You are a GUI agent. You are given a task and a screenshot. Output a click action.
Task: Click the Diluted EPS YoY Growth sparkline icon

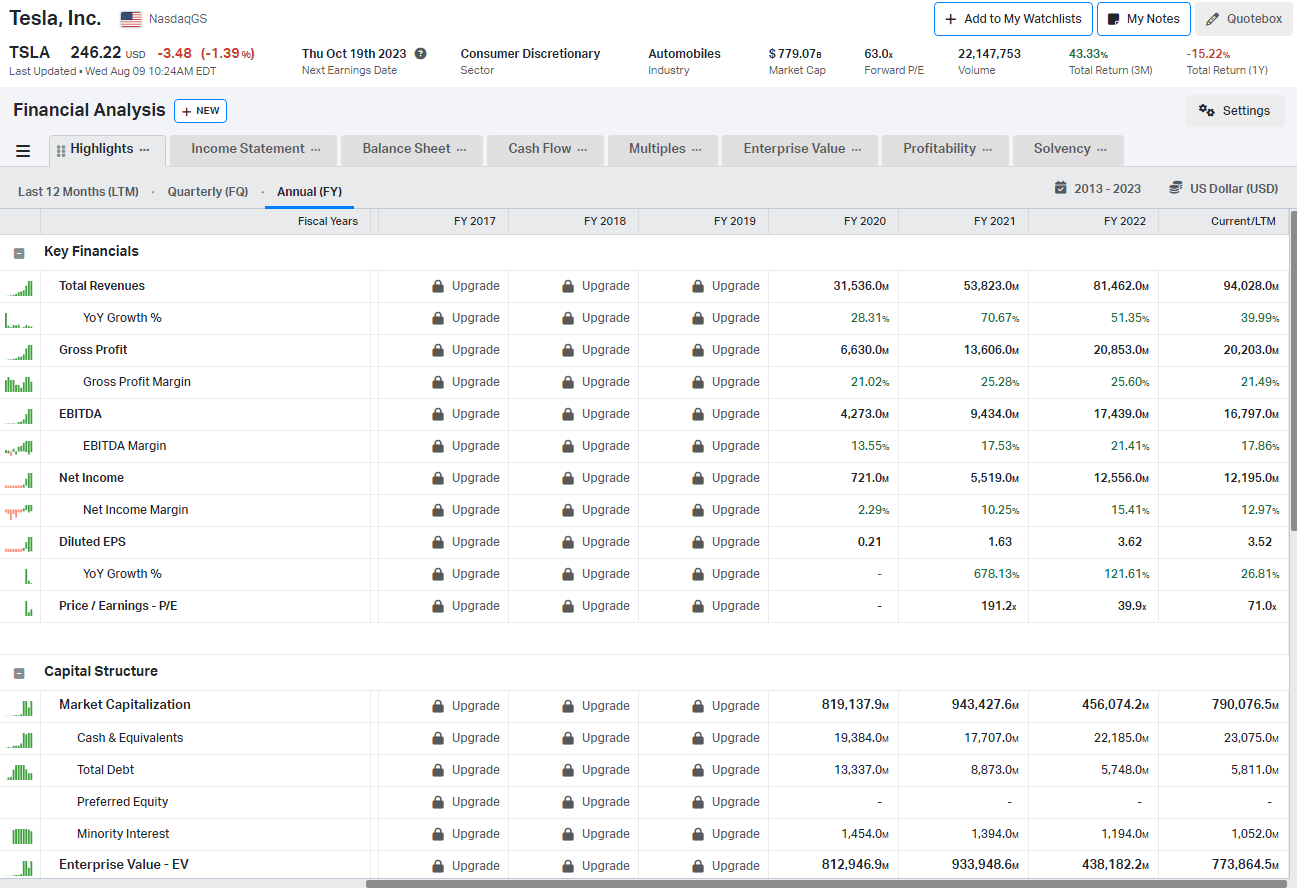[x=28, y=575]
